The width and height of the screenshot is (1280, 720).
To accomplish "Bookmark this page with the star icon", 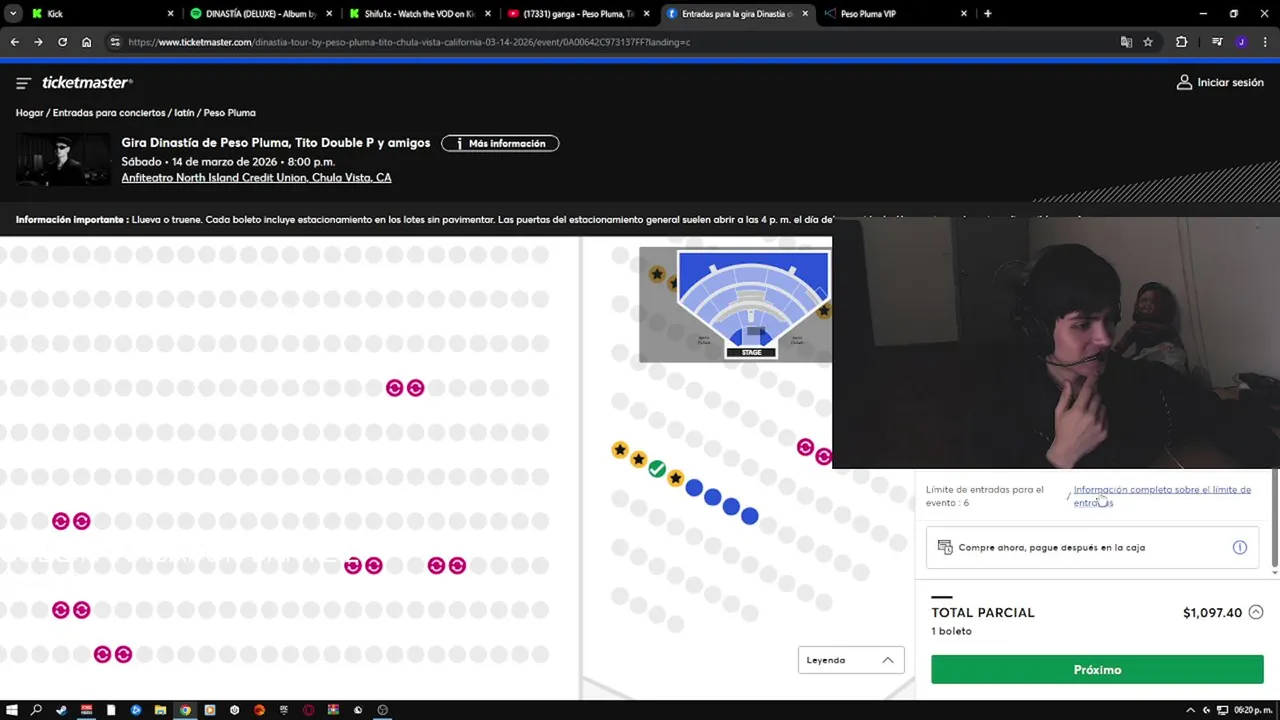I will [x=1148, y=42].
